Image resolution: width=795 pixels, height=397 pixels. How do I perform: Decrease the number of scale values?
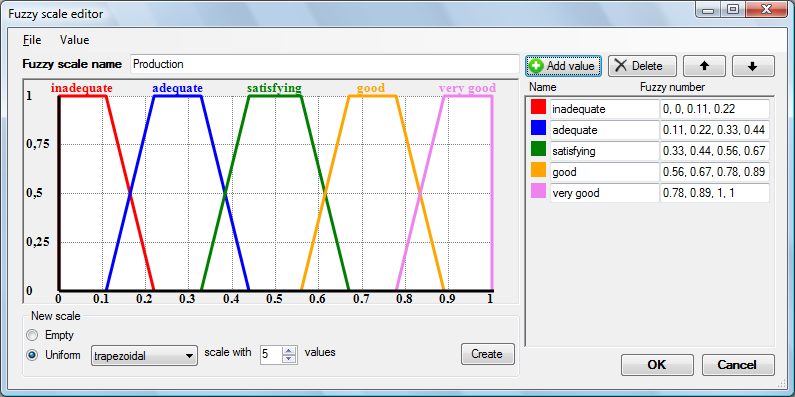tap(289, 359)
